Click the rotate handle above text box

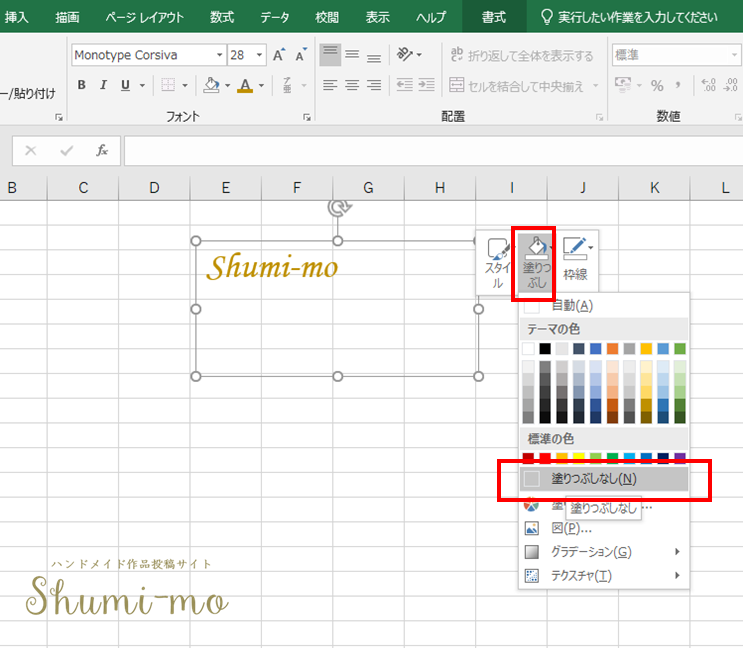(338, 207)
